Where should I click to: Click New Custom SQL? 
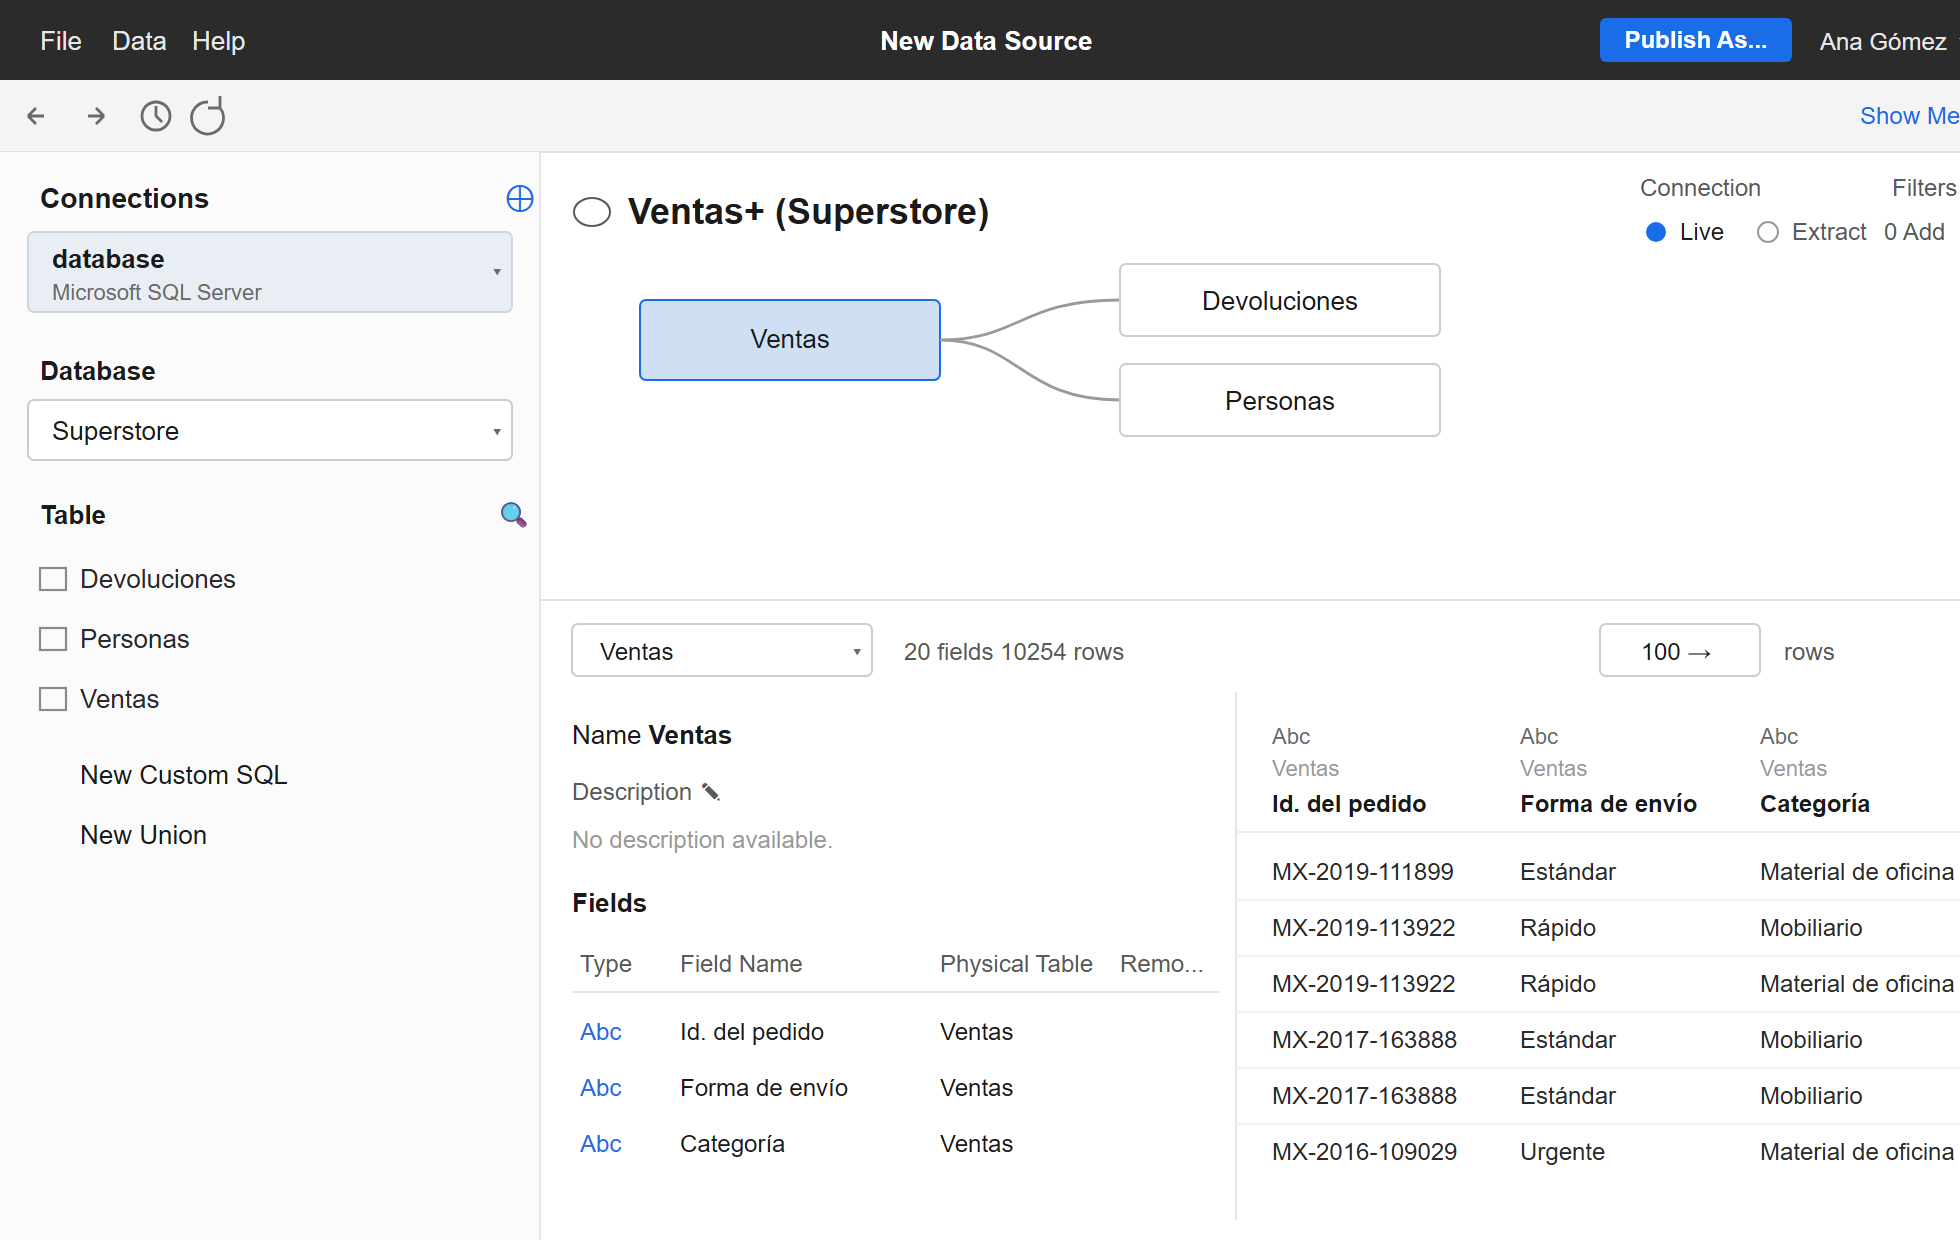[184, 775]
